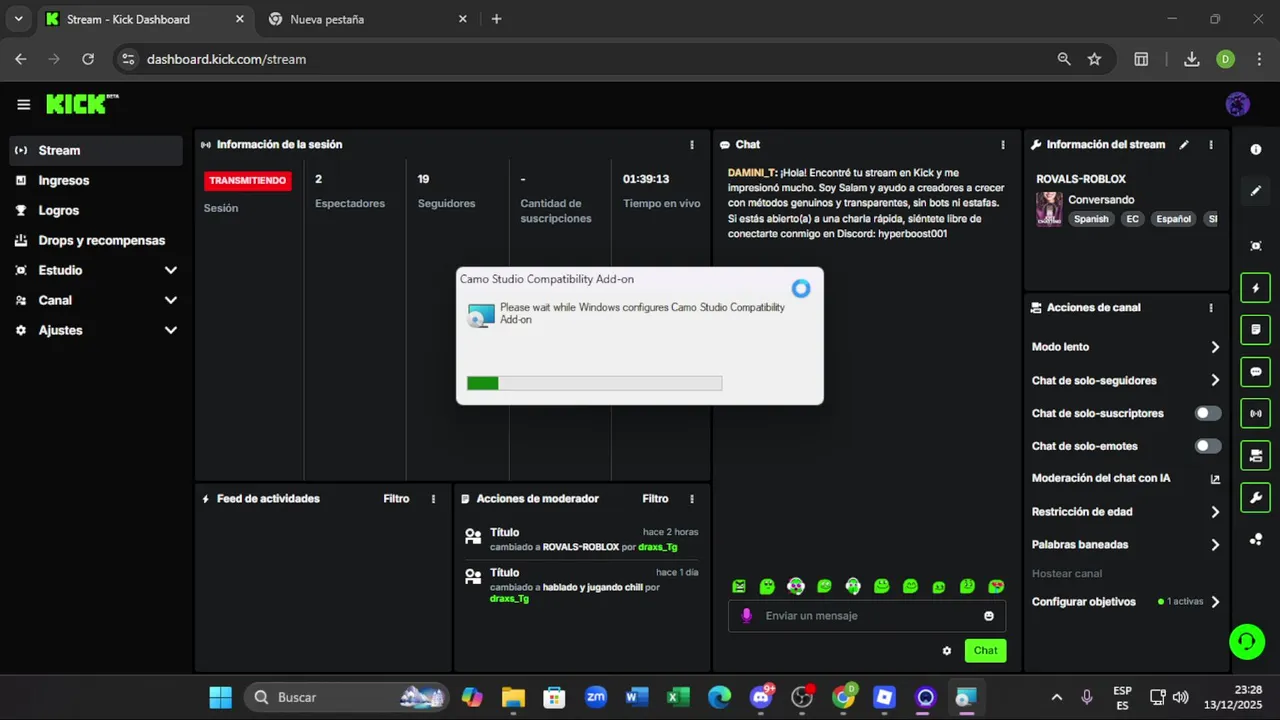Viewport: 1280px width, 720px height.
Task: Click the EC tag
Action: [x=1132, y=219]
